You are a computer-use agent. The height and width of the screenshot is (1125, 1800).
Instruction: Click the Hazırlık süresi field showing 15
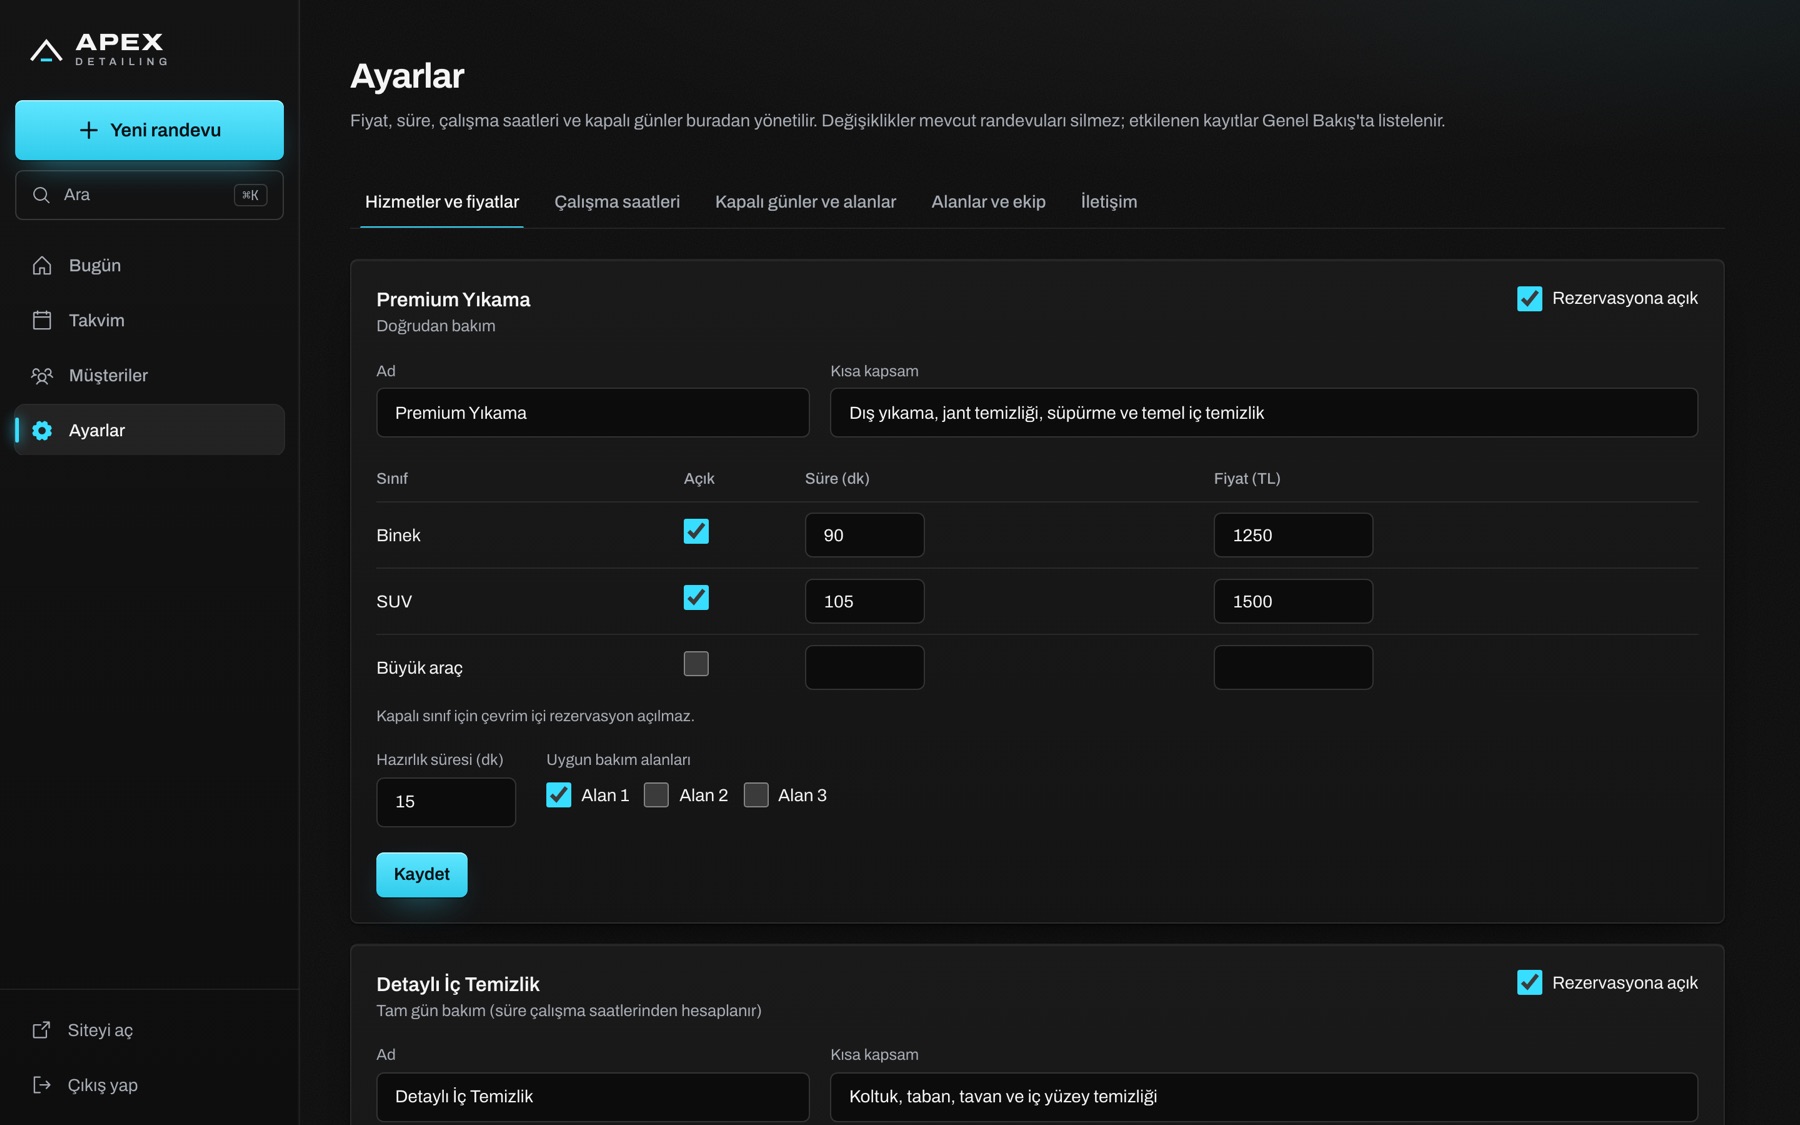click(x=446, y=802)
